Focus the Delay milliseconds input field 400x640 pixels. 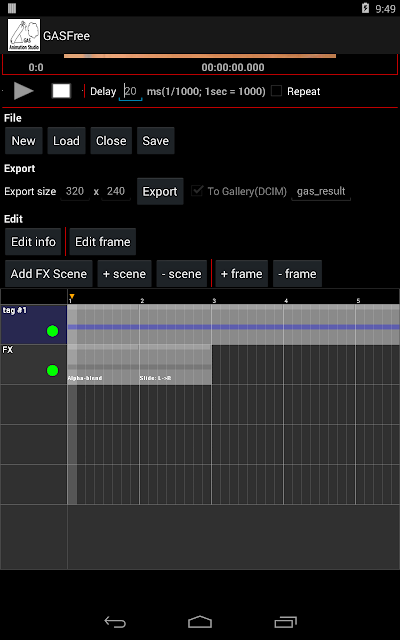(131, 91)
